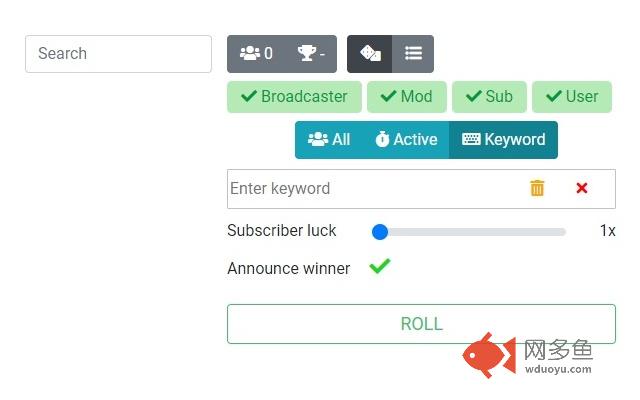Toggle the User eligibility filter
Viewport: 640px width, 400px height.
point(572,97)
